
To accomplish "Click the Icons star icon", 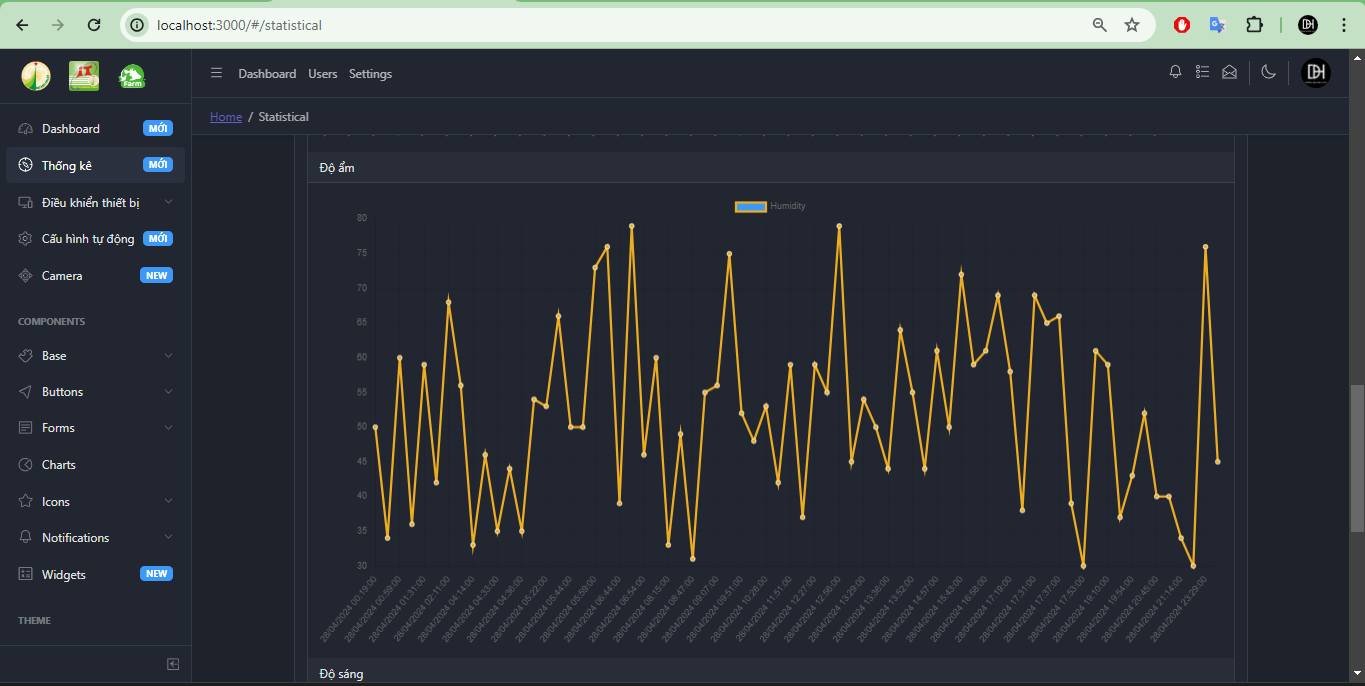I will 25,501.
